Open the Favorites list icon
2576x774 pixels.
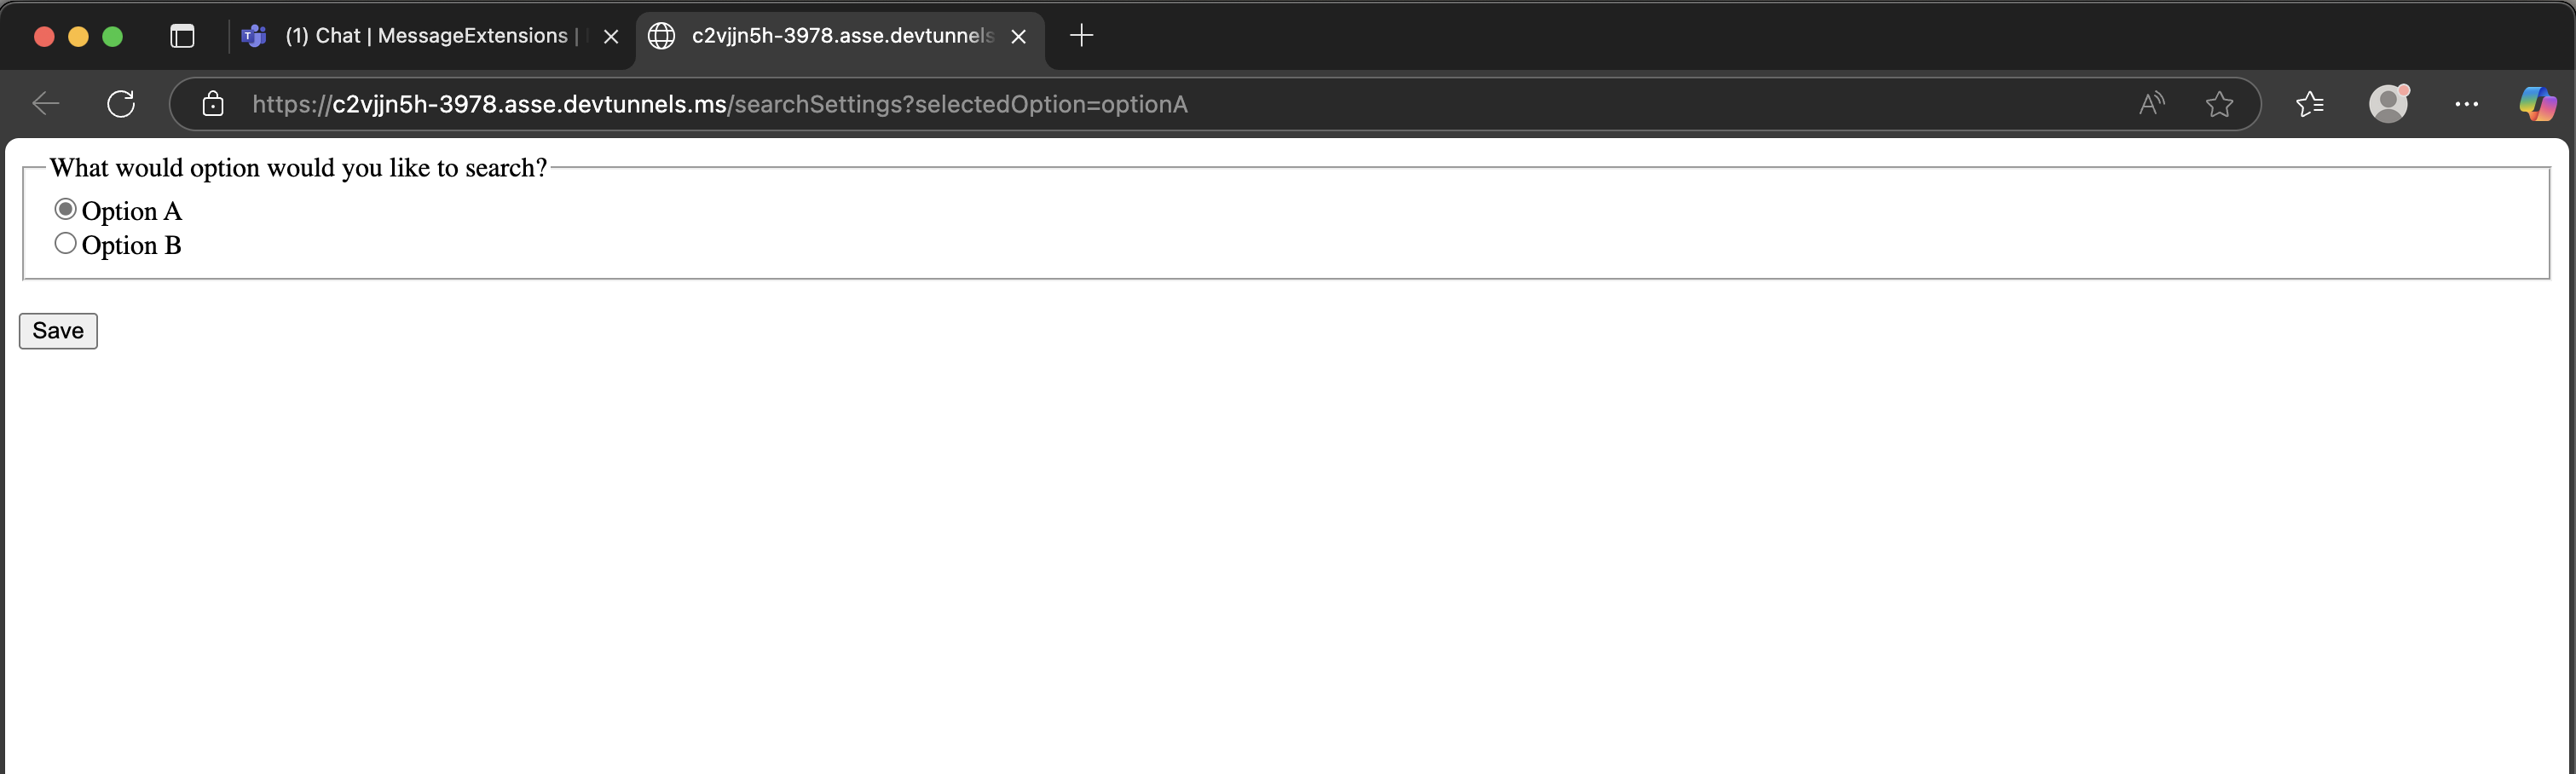point(2309,104)
